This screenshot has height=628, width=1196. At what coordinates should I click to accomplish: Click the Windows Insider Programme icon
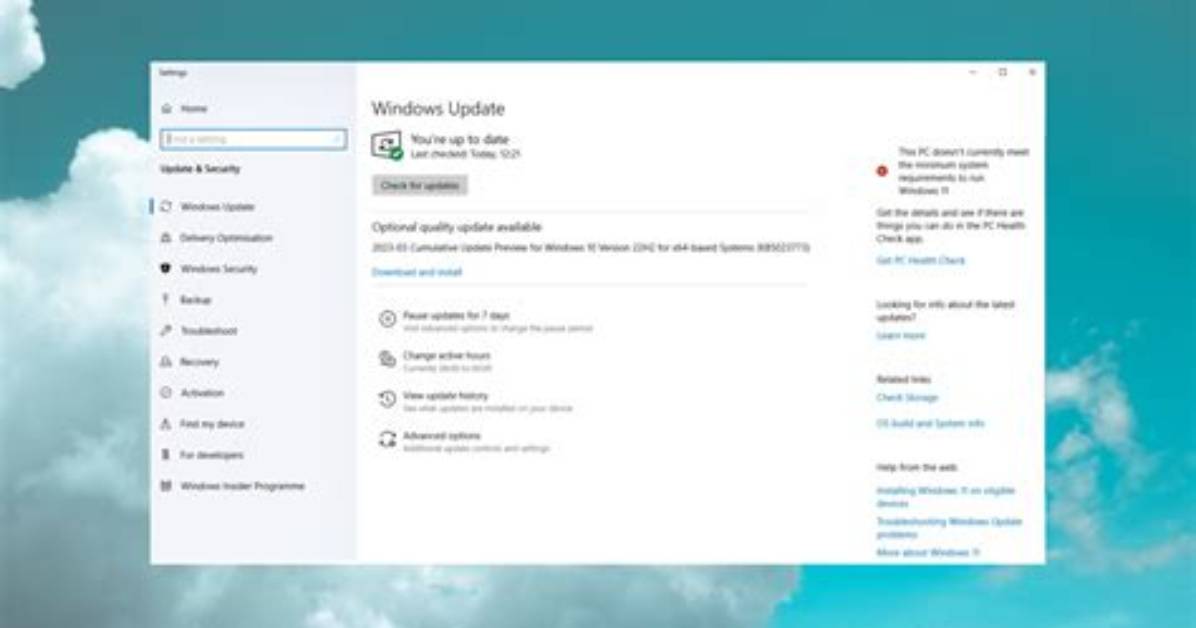click(x=166, y=485)
